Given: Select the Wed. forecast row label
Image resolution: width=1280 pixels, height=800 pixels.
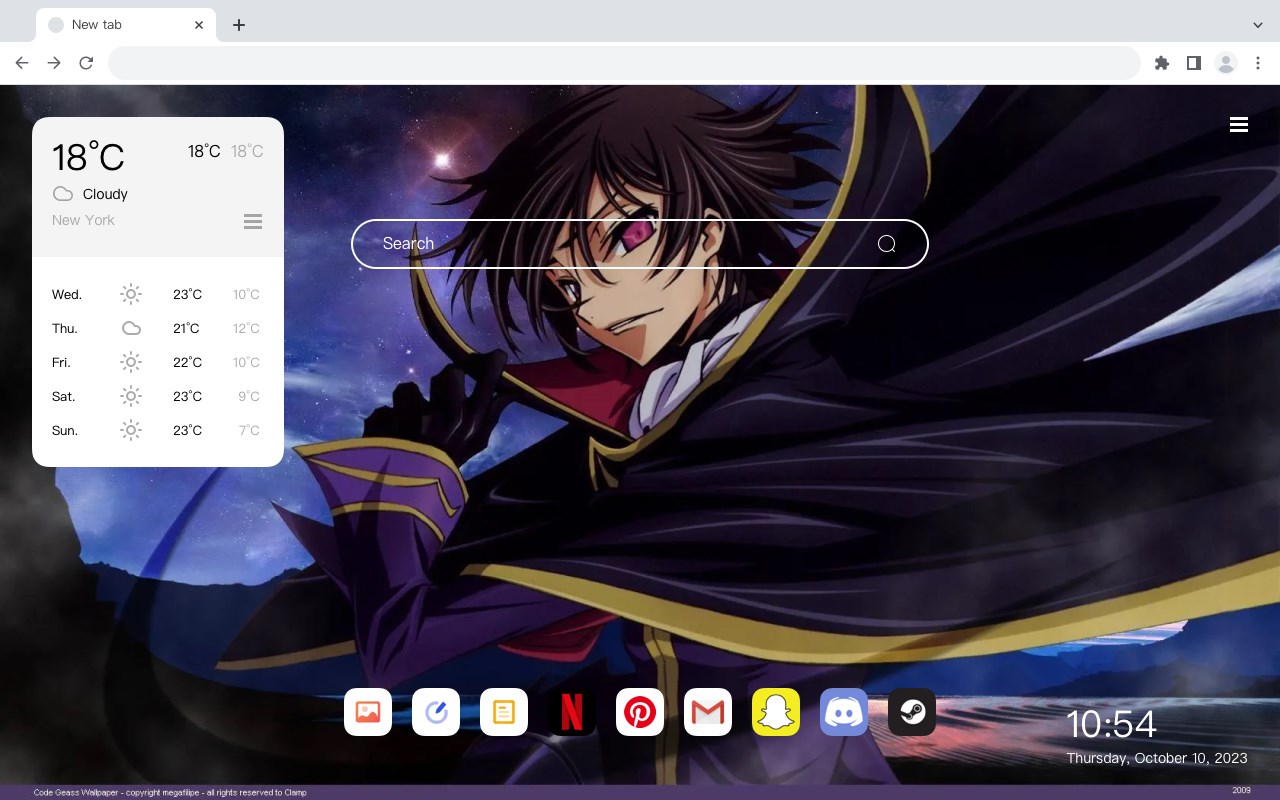Looking at the screenshot, I should (67, 294).
